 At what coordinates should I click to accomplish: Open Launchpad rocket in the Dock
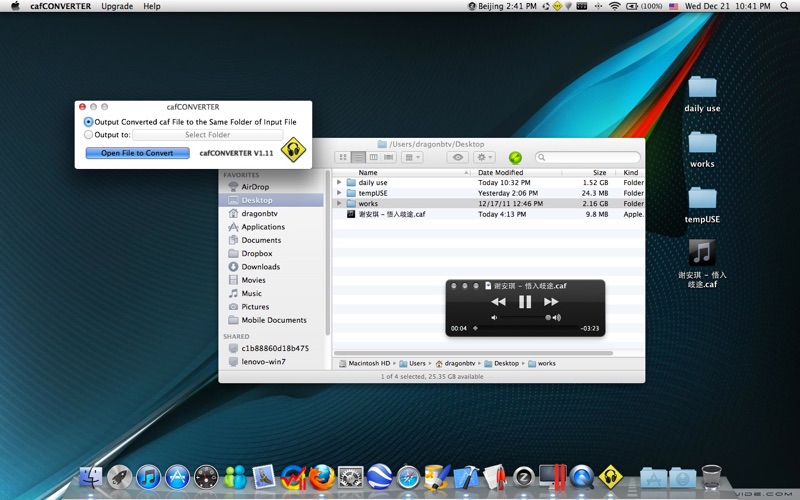pyautogui.click(x=120, y=478)
